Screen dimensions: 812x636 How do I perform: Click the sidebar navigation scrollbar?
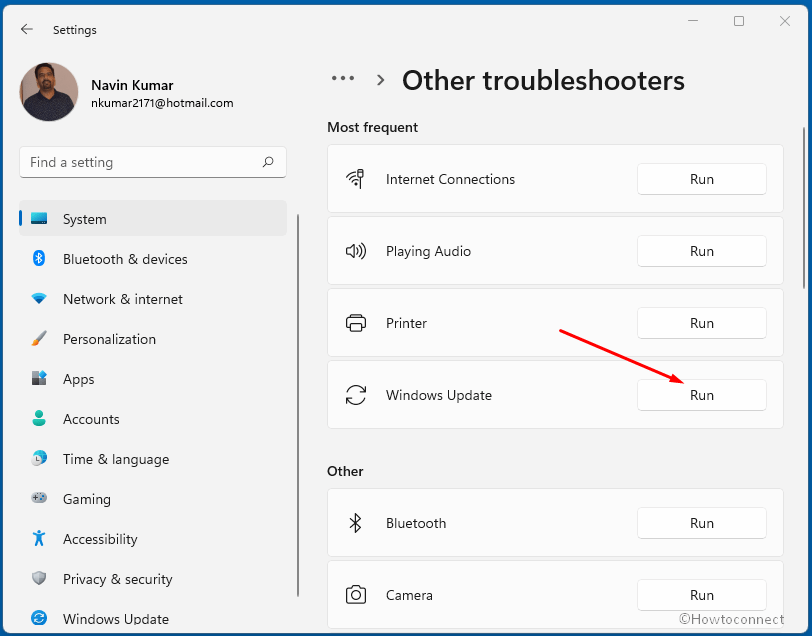pos(298,405)
